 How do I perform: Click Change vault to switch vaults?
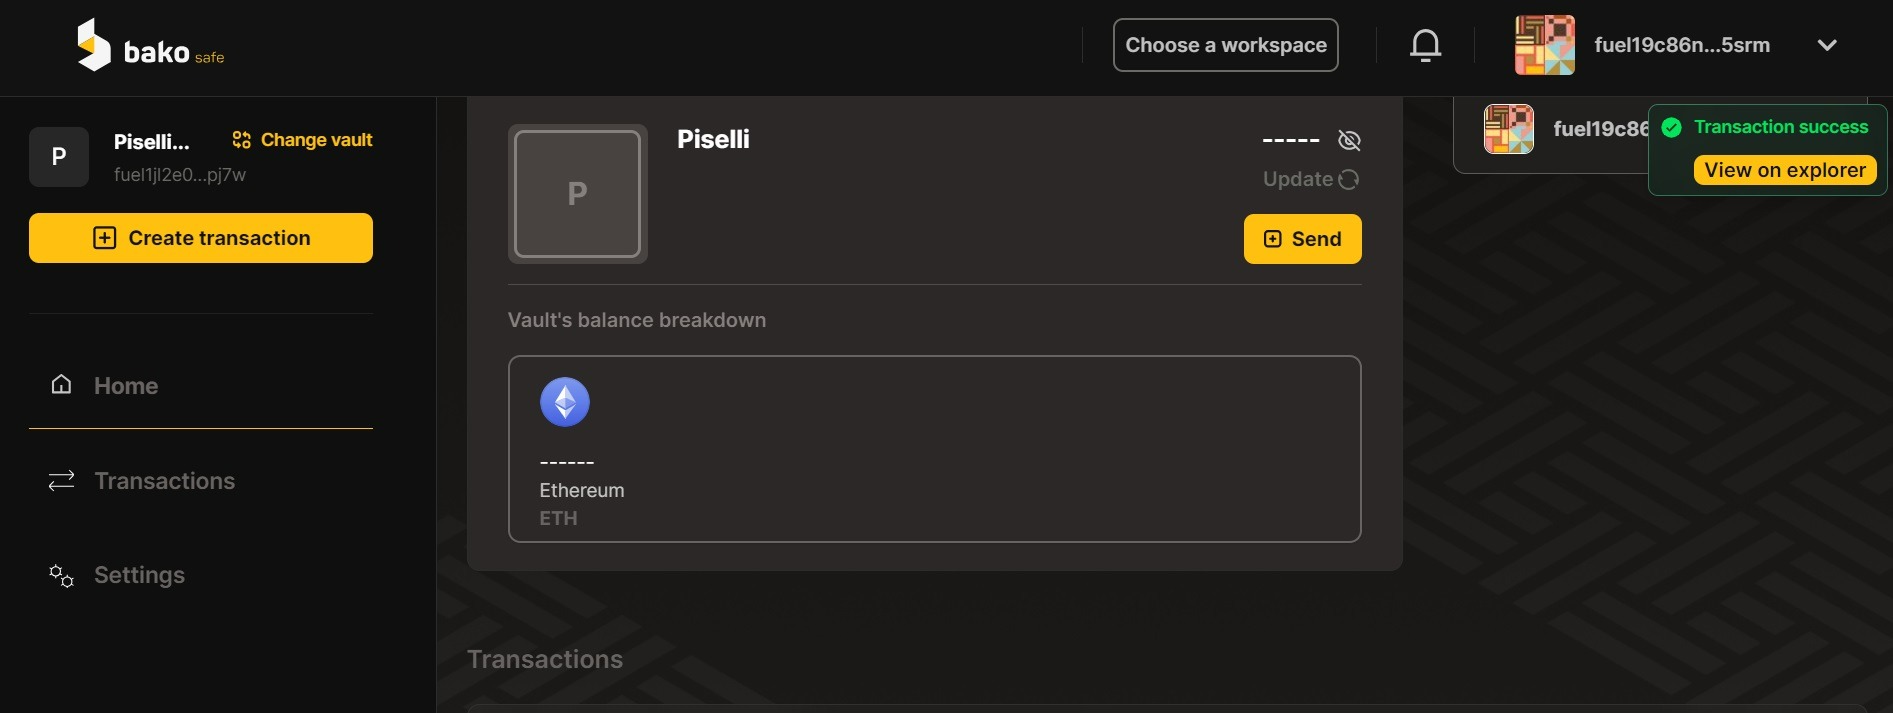pyautogui.click(x=302, y=140)
